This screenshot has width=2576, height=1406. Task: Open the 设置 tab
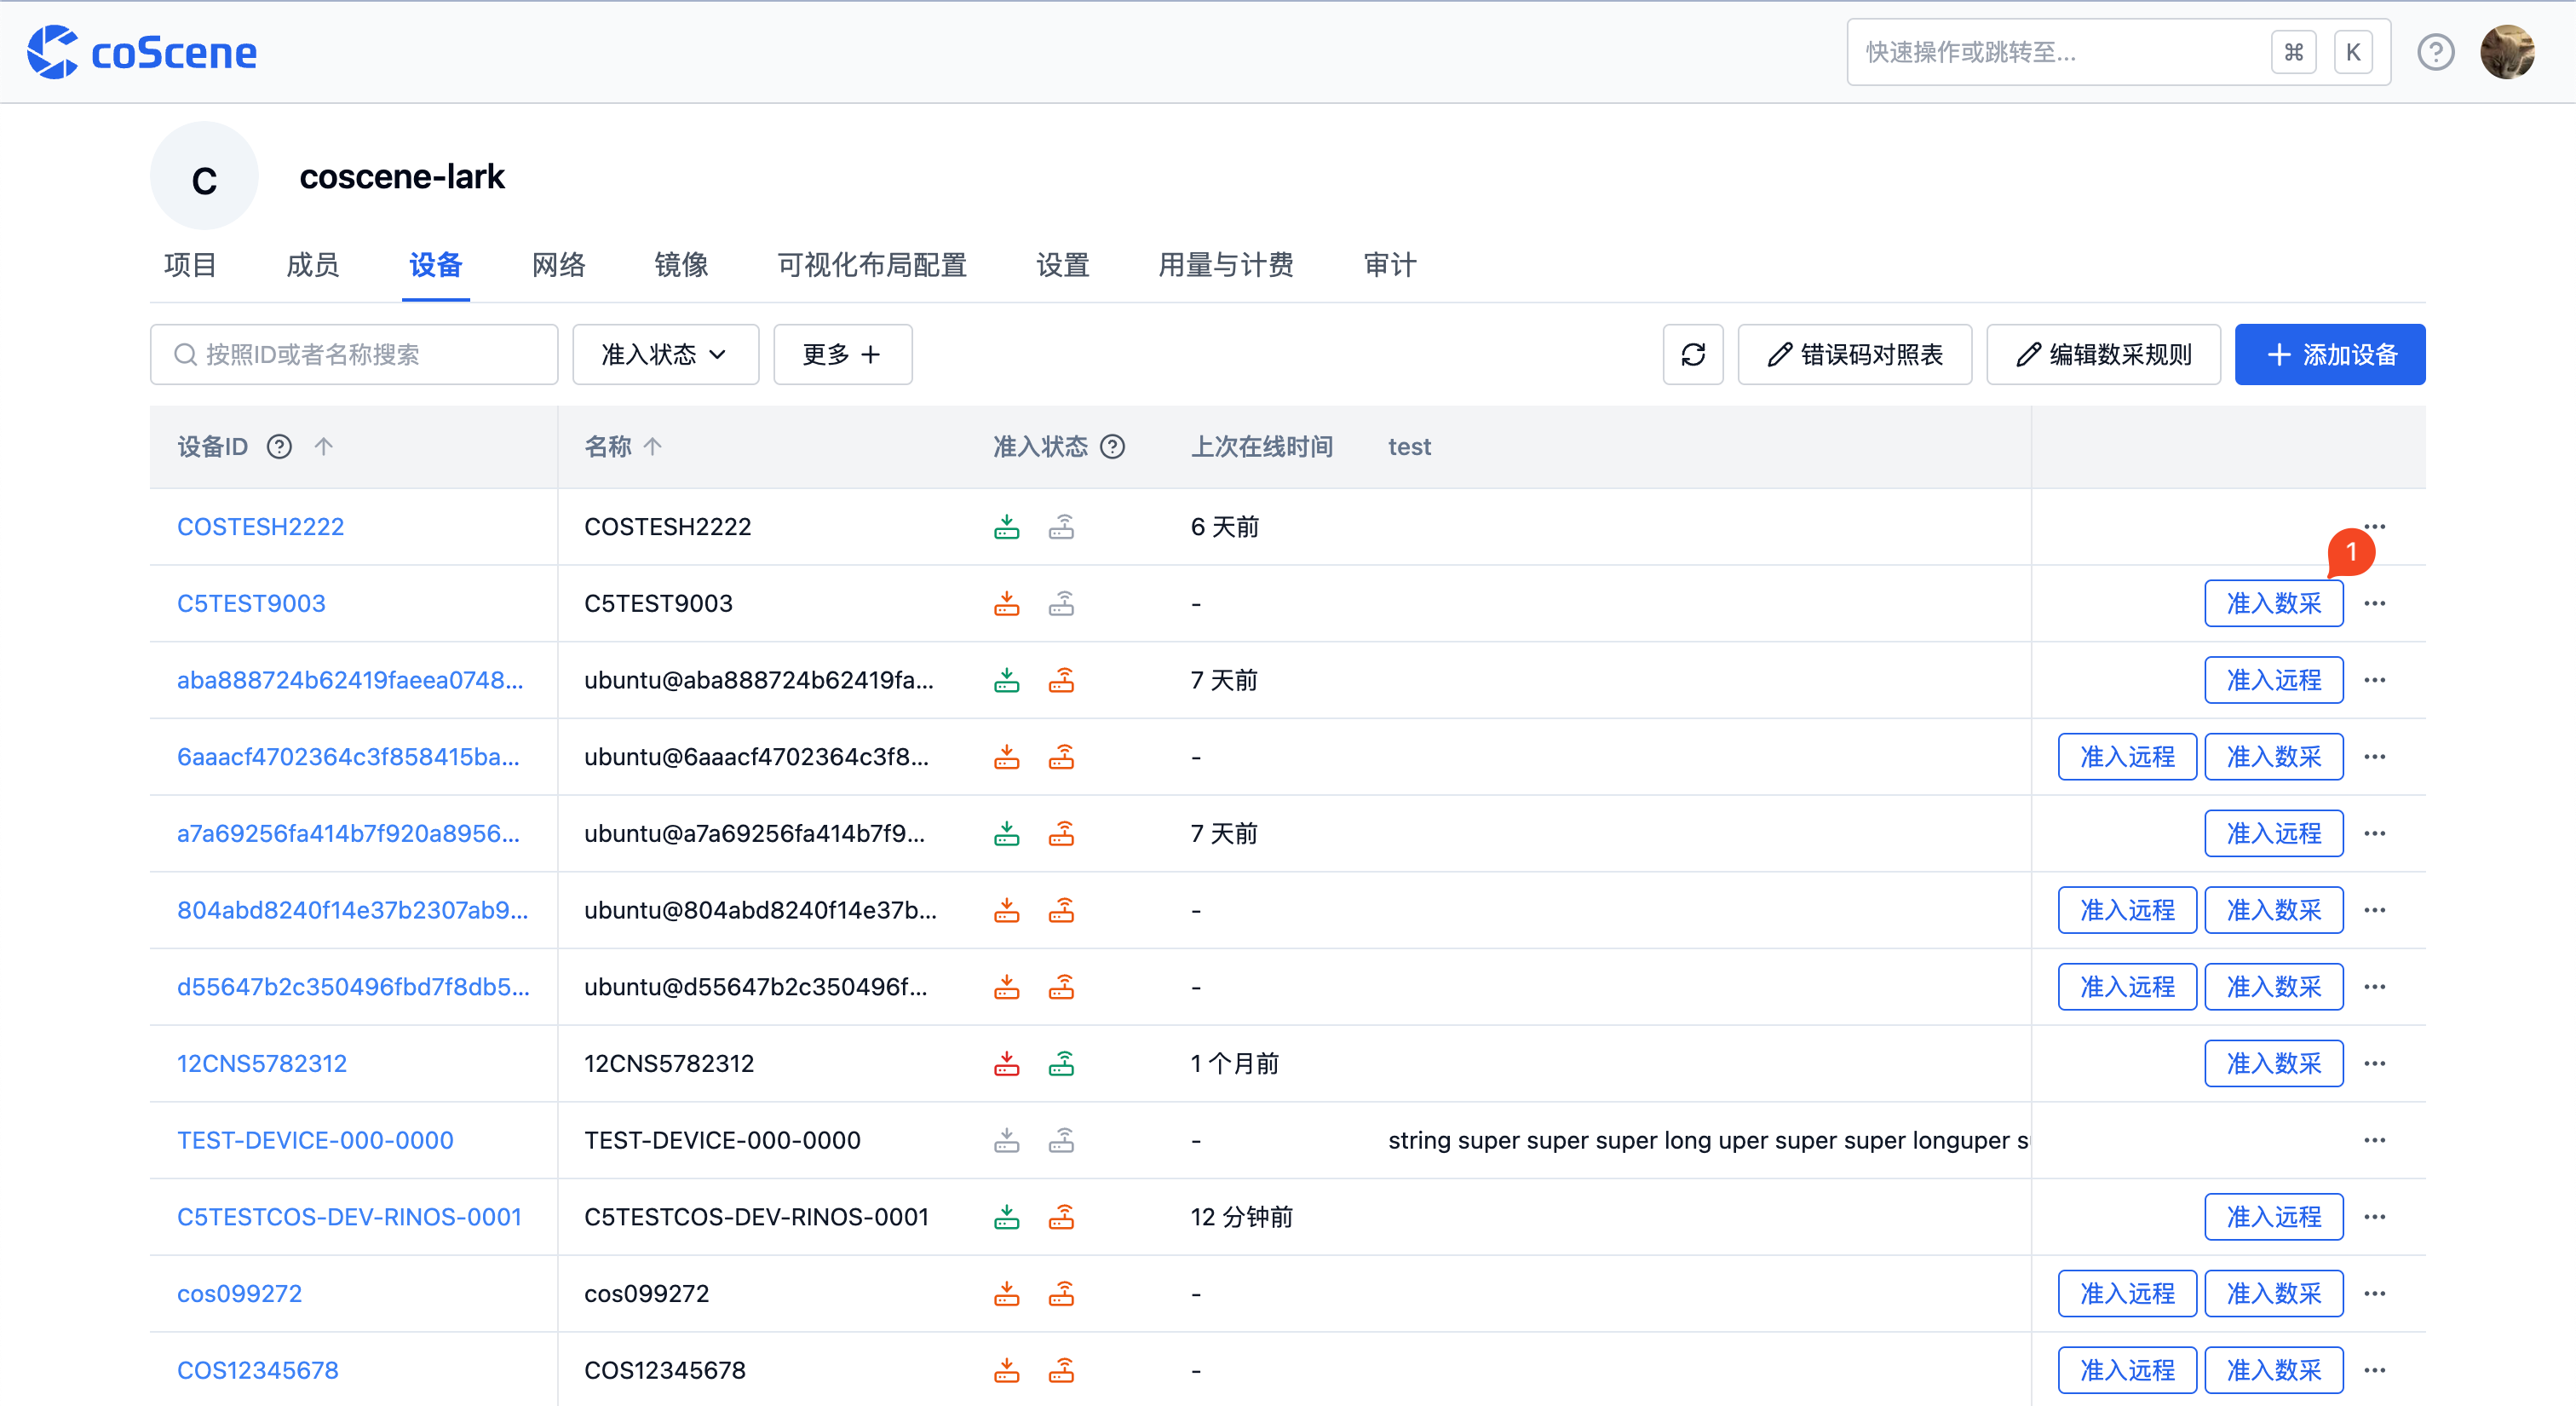click(x=1062, y=265)
